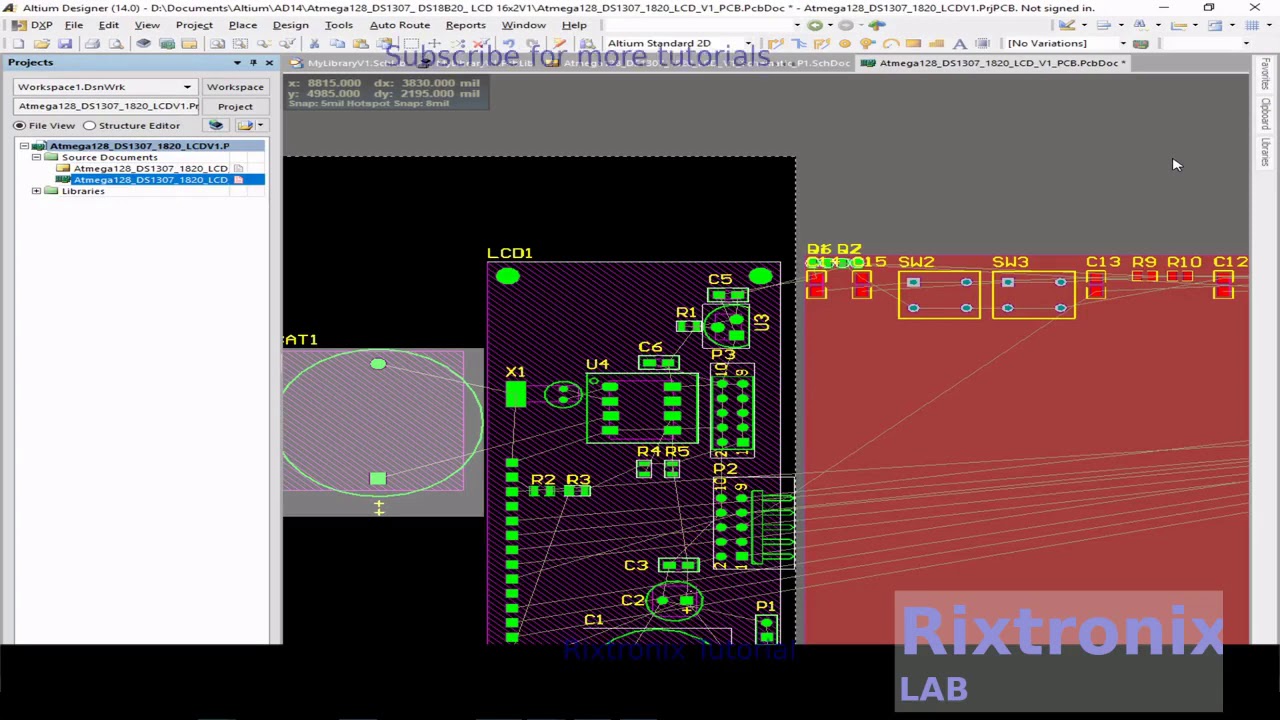Screen dimensions: 1280x720
Task: Click the Copy icon in toolbar
Action: point(338,44)
